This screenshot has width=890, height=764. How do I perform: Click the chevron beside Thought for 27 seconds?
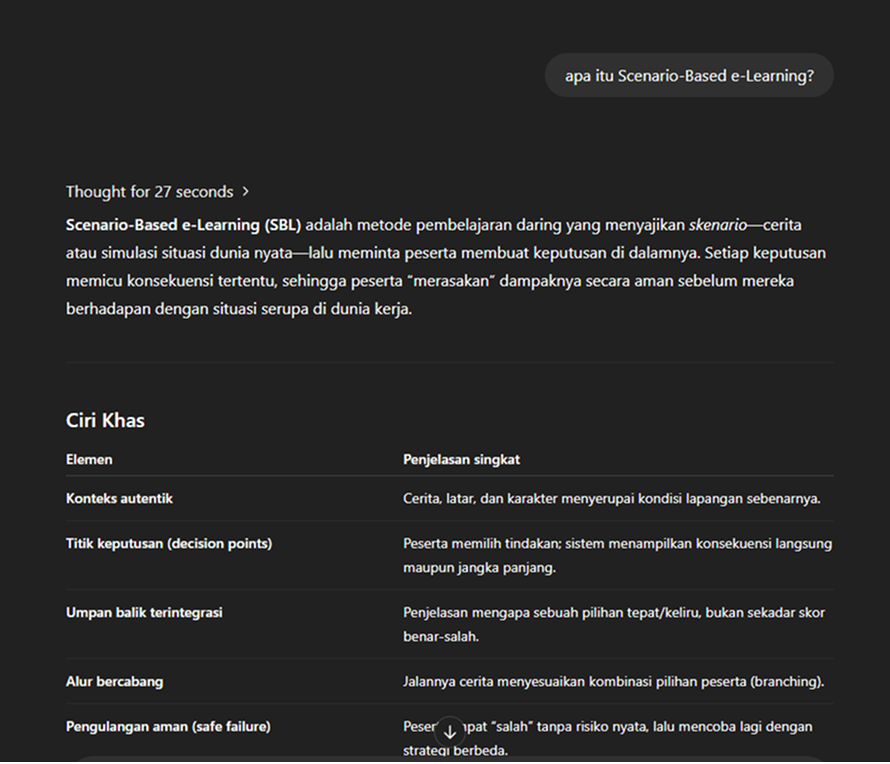tap(246, 191)
